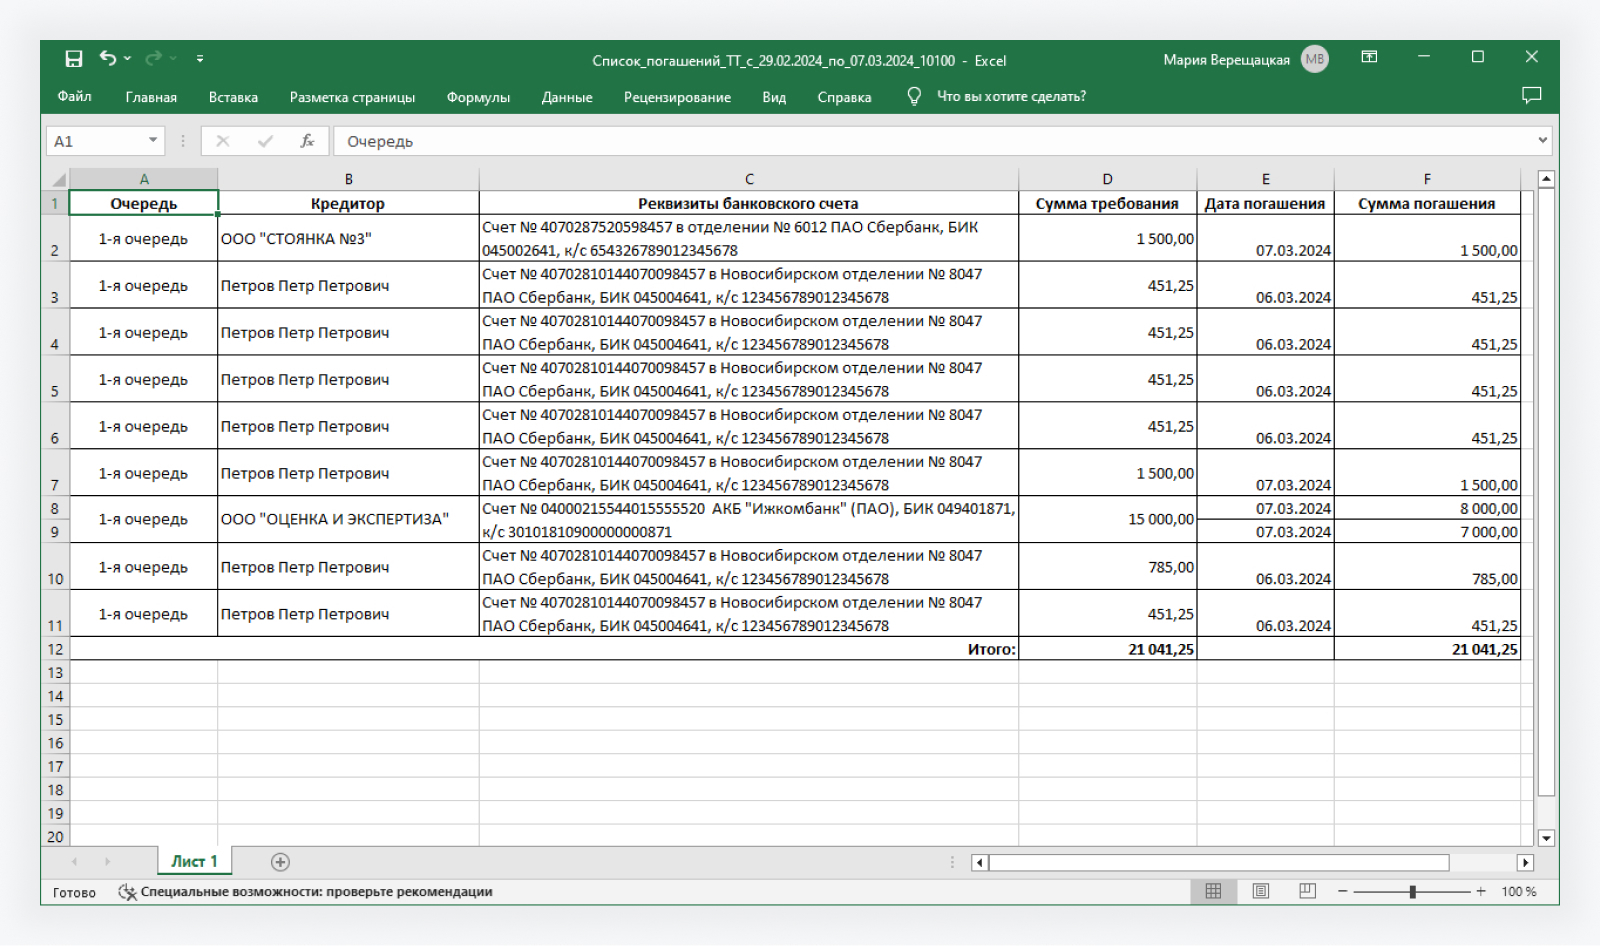Click the next sheet navigation arrow

[x=107, y=862]
